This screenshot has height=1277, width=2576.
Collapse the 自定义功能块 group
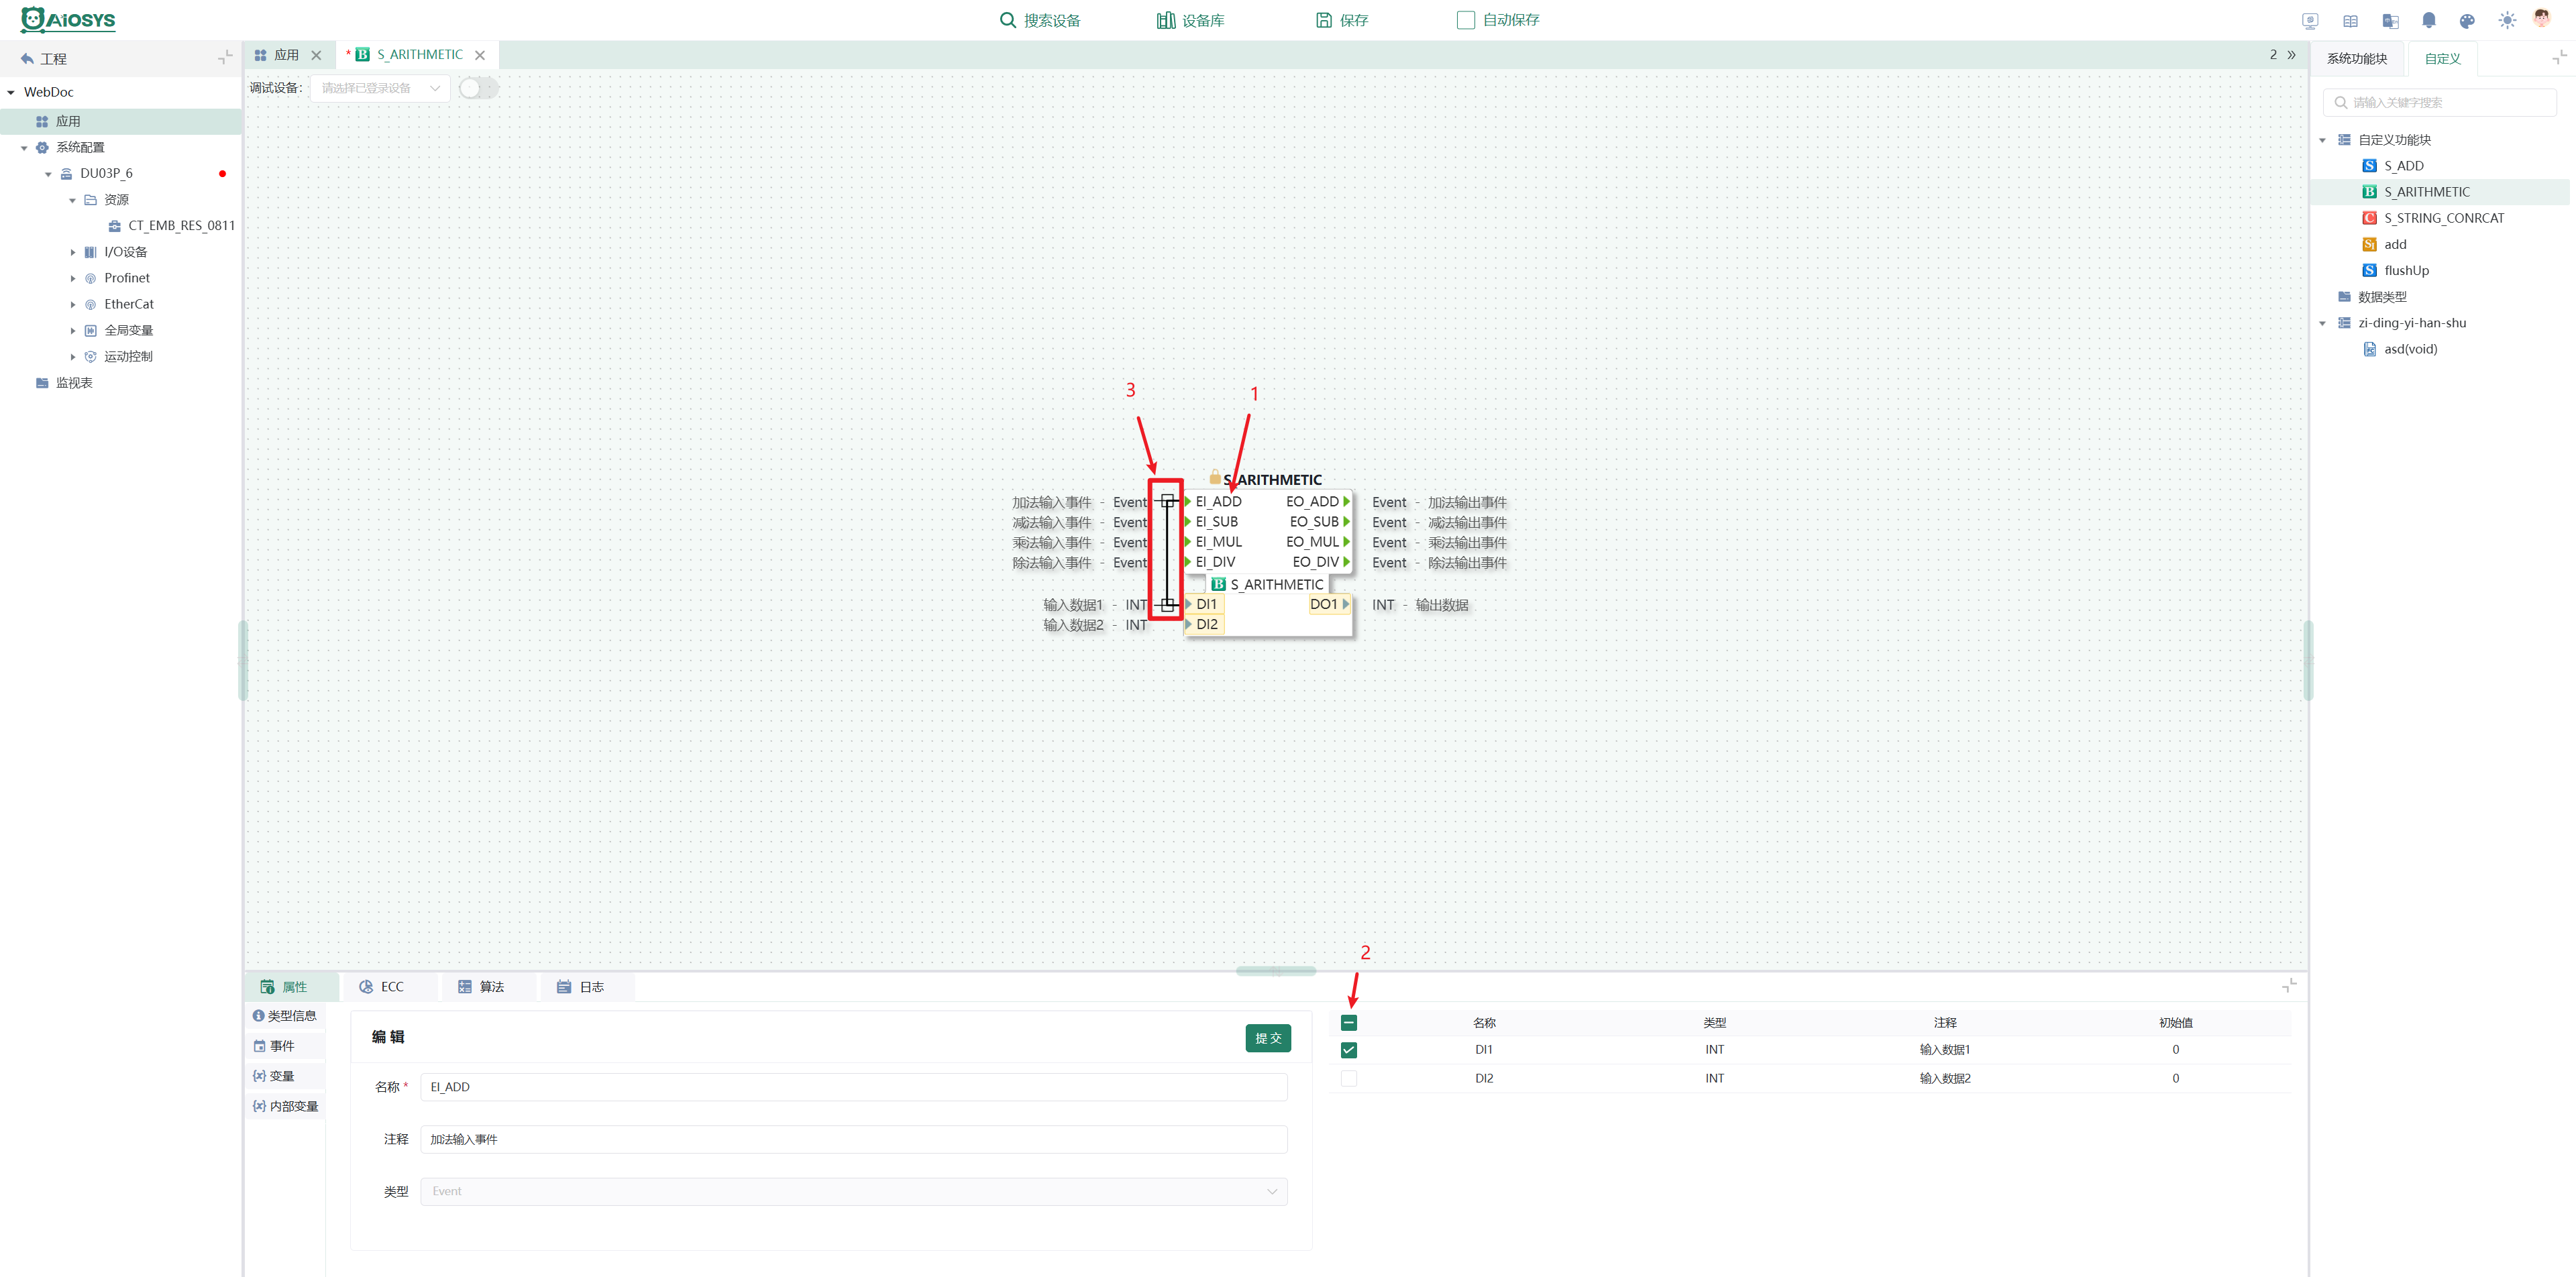pos(2322,140)
